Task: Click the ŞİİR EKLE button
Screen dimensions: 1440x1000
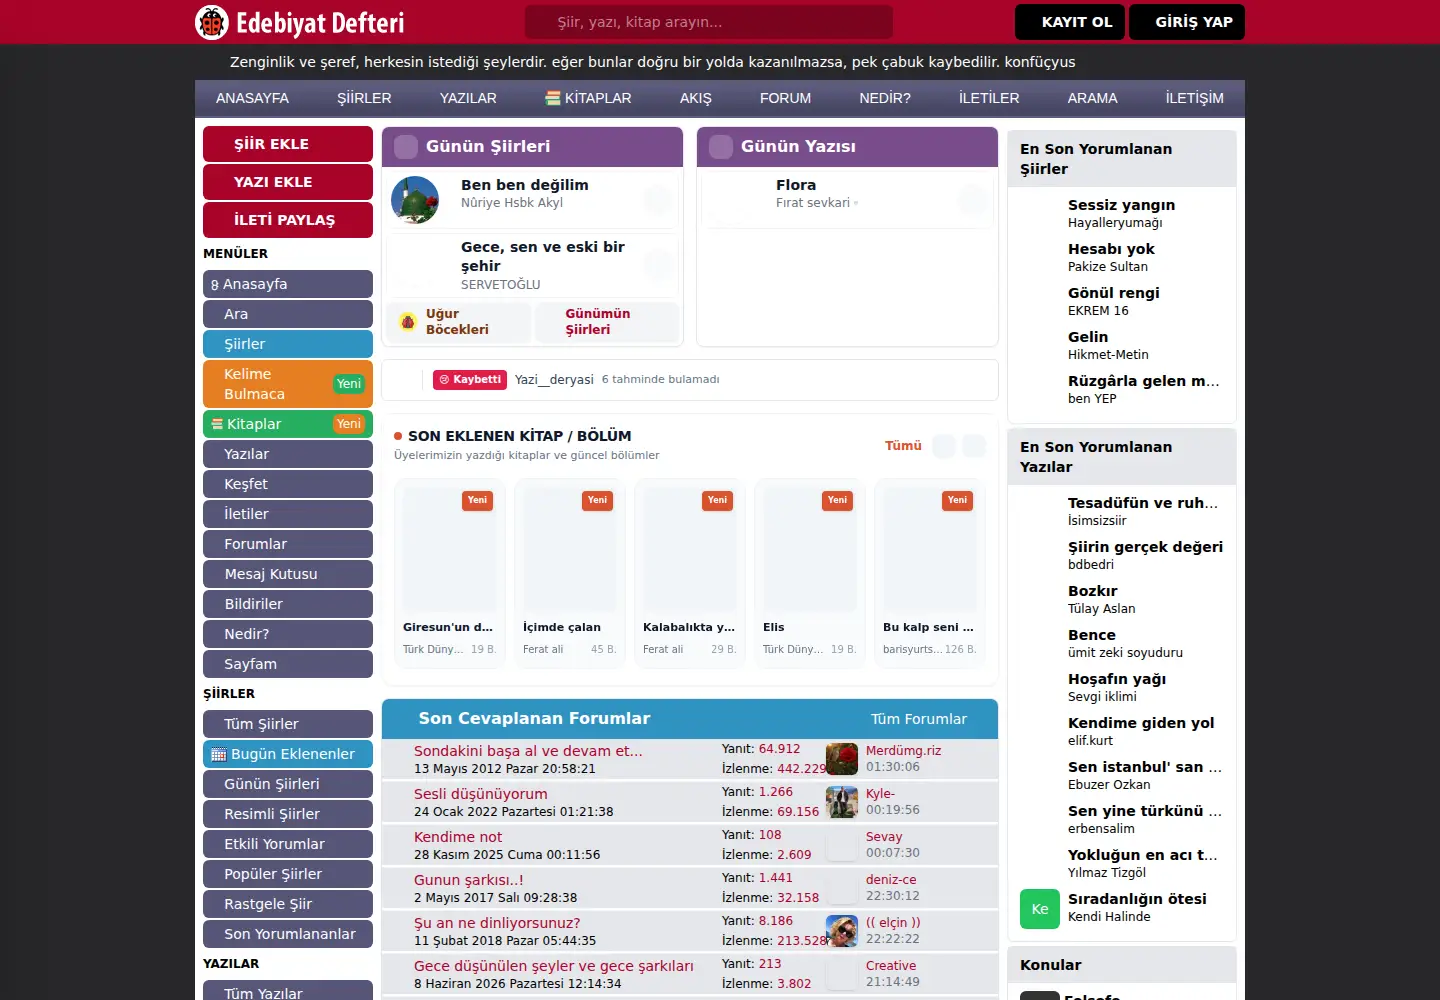Action: (288, 144)
